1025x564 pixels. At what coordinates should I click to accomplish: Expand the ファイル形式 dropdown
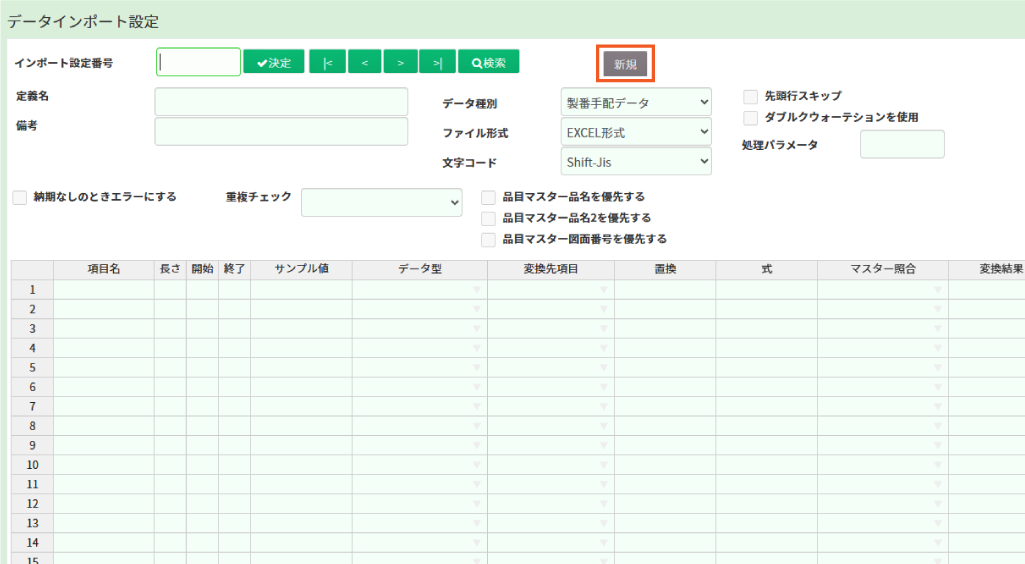[636, 132]
